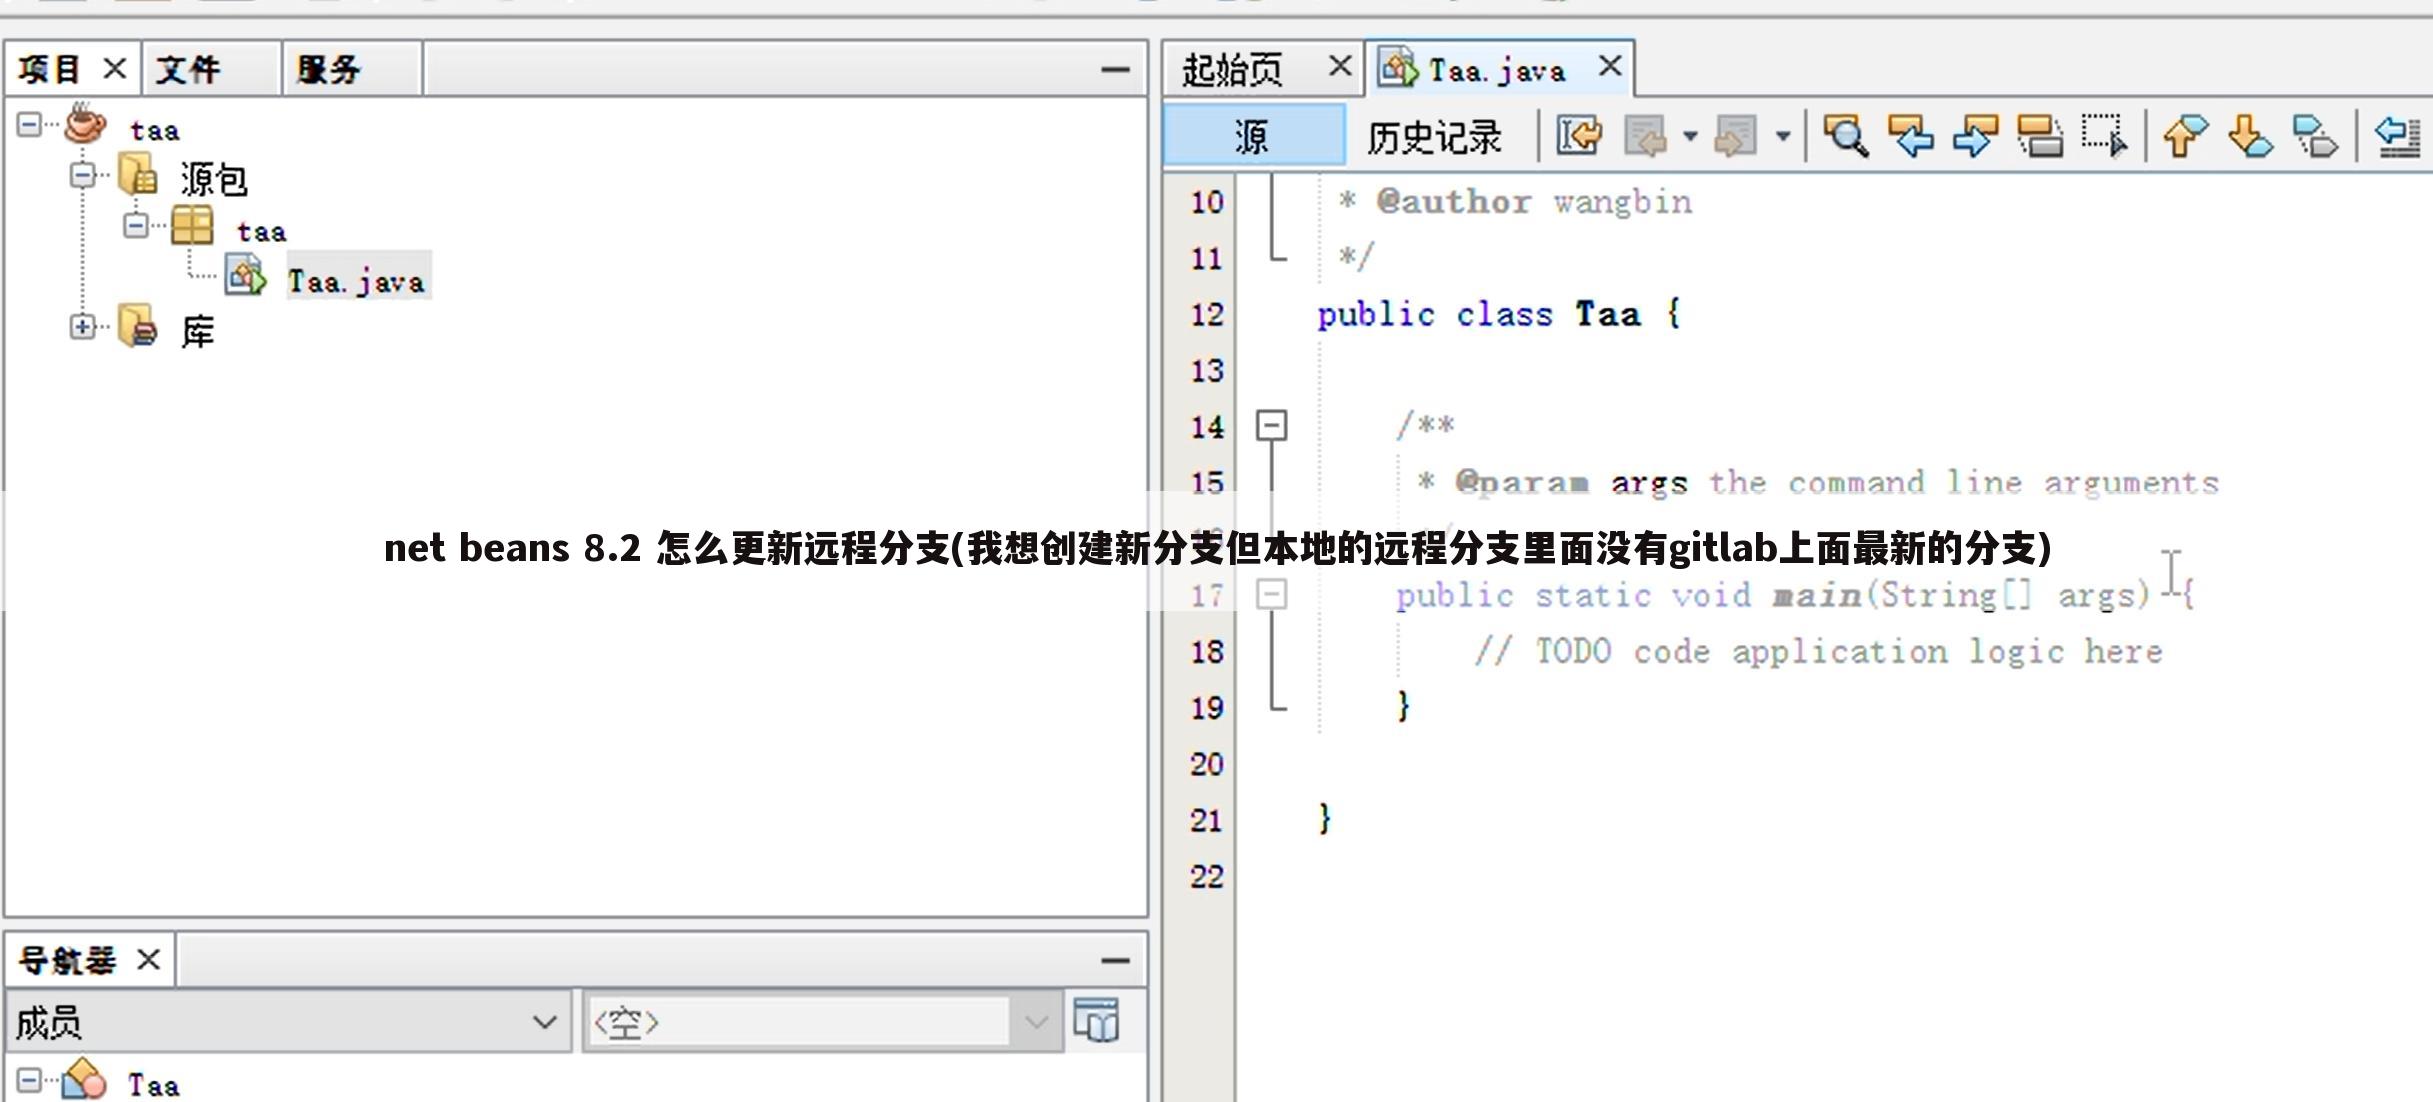Click the Last Edit location icon
The image size is (2433, 1102).
tap(1579, 136)
